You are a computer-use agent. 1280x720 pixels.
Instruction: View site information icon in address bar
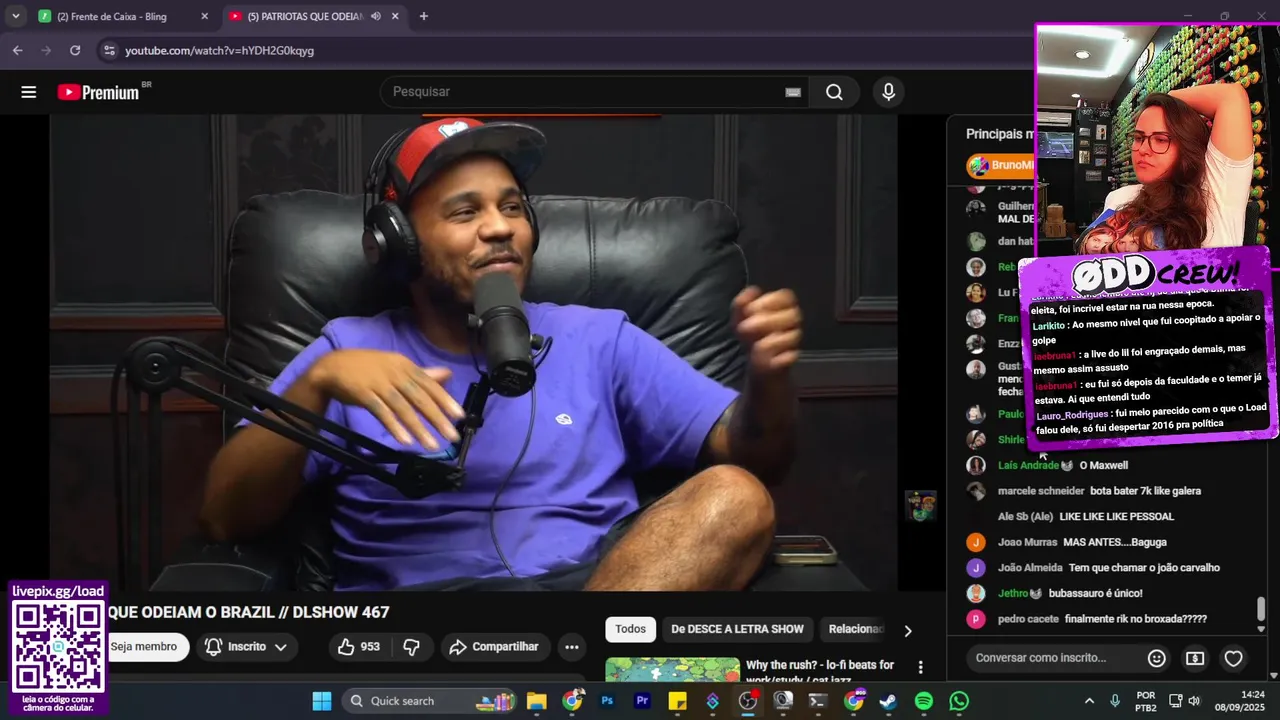[109, 50]
